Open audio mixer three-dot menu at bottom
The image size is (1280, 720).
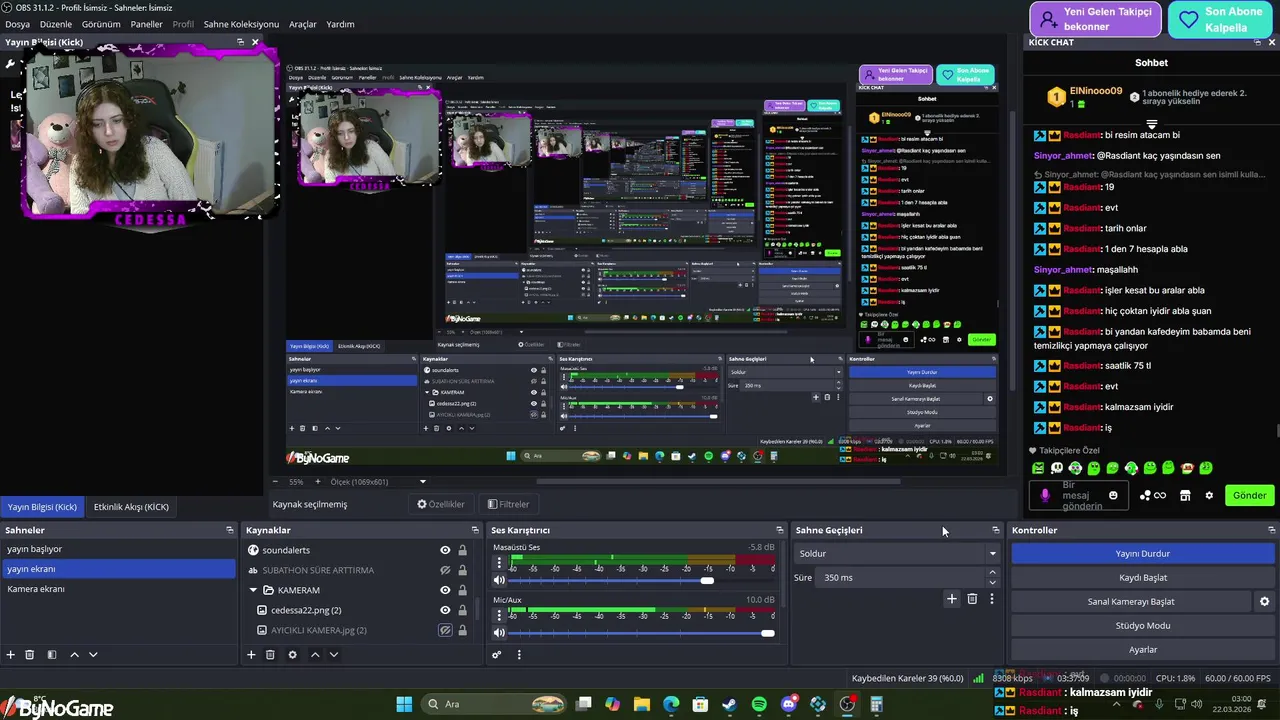[519, 655]
